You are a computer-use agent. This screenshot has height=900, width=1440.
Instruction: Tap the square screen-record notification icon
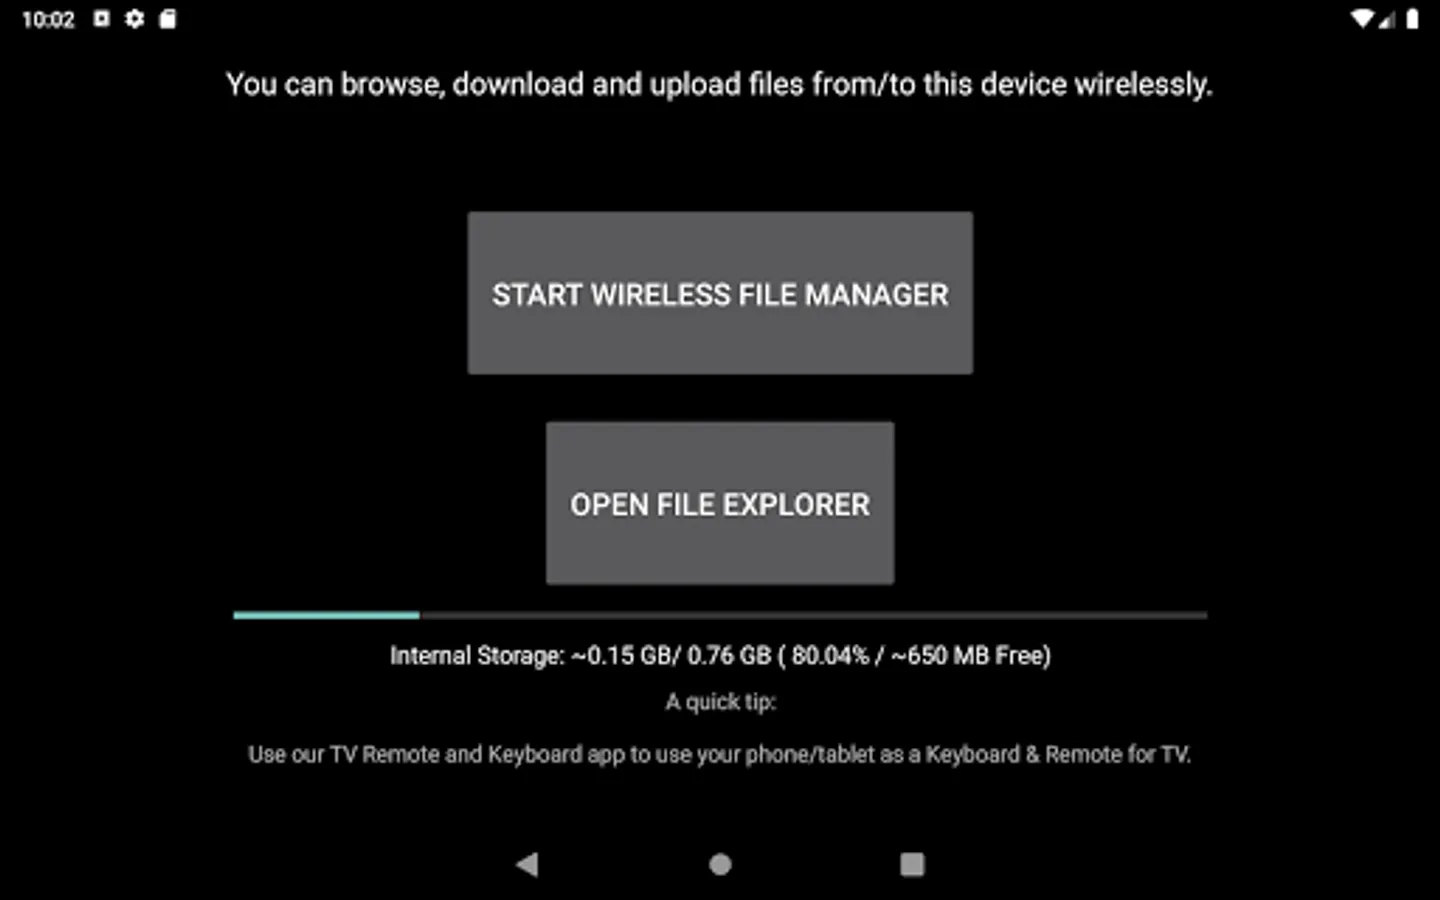click(102, 19)
